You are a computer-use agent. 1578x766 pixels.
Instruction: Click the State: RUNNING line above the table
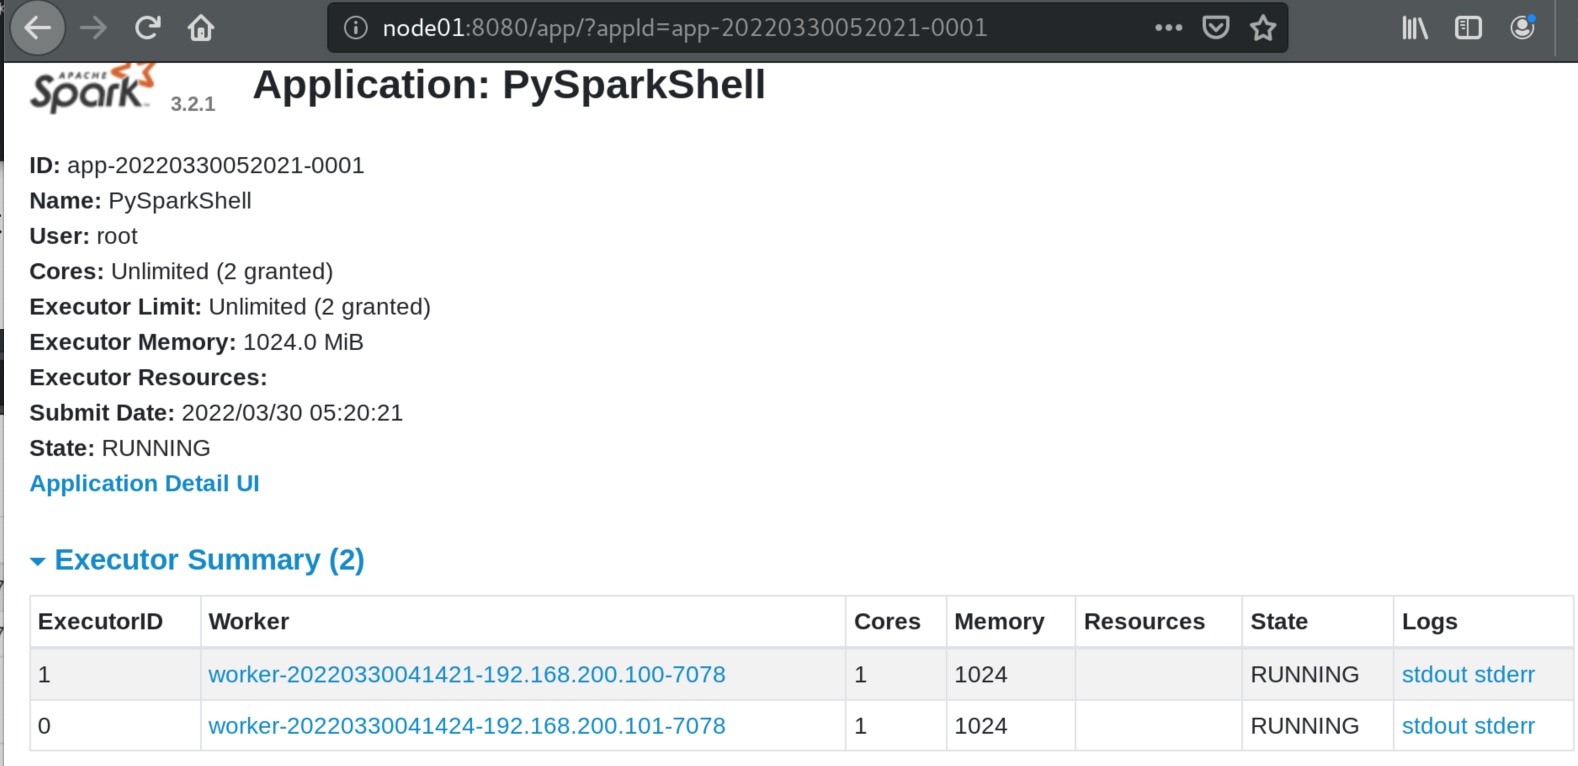(x=120, y=448)
